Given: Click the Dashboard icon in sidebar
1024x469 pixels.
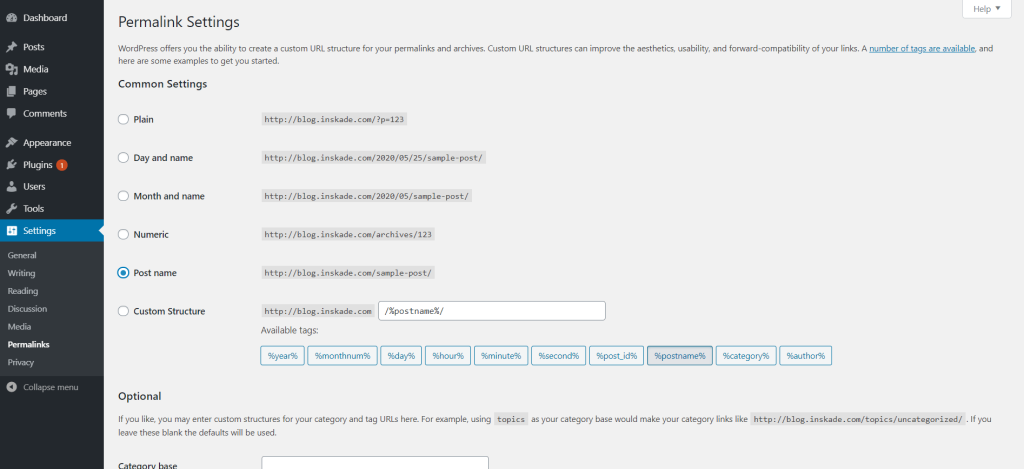Looking at the screenshot, I should [11, 18].
